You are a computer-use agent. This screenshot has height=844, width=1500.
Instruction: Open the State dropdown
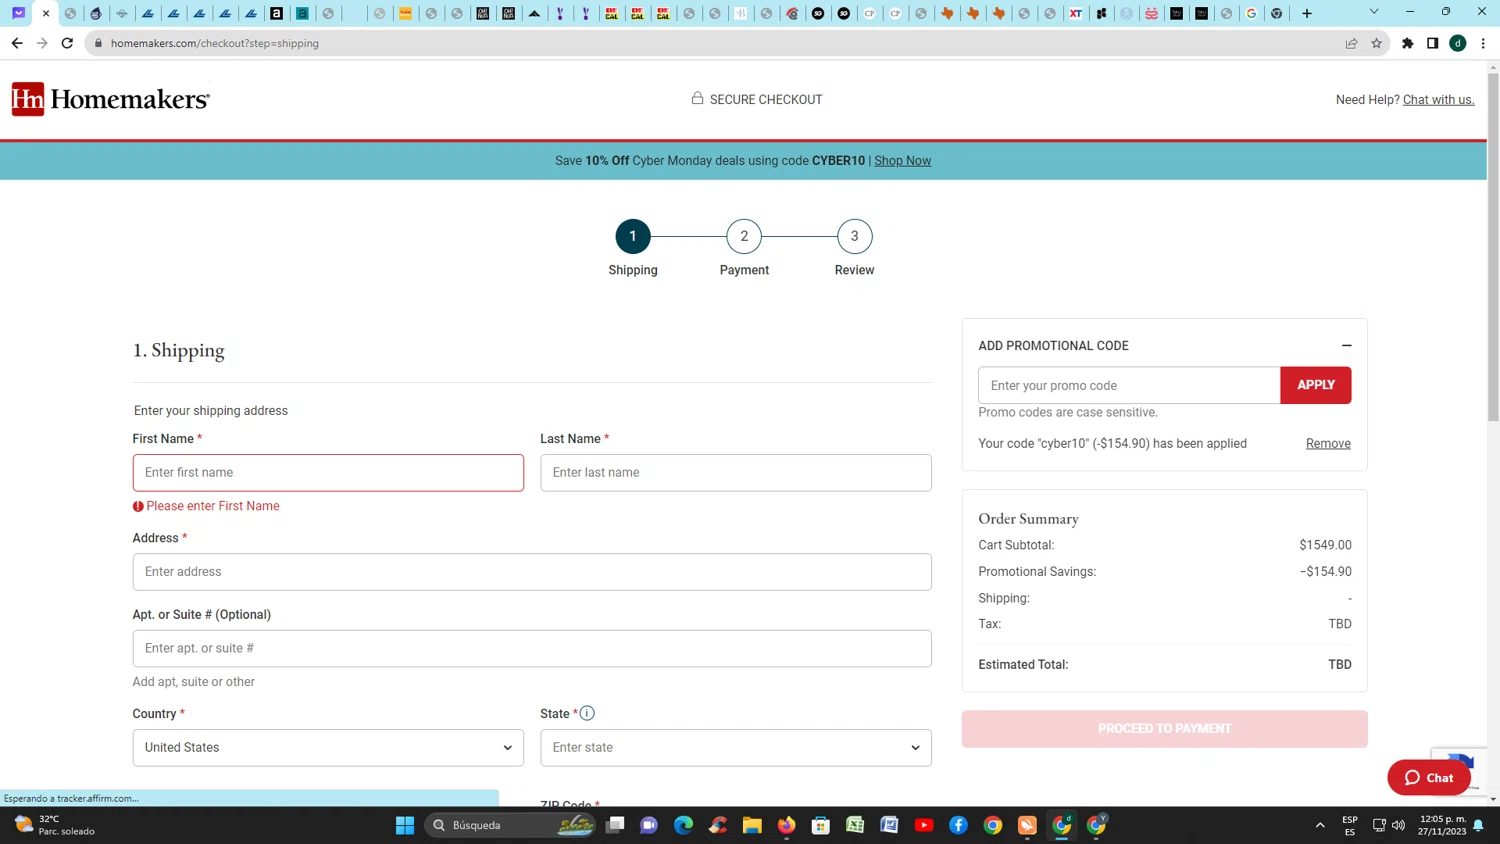click(x=736, y=747)
